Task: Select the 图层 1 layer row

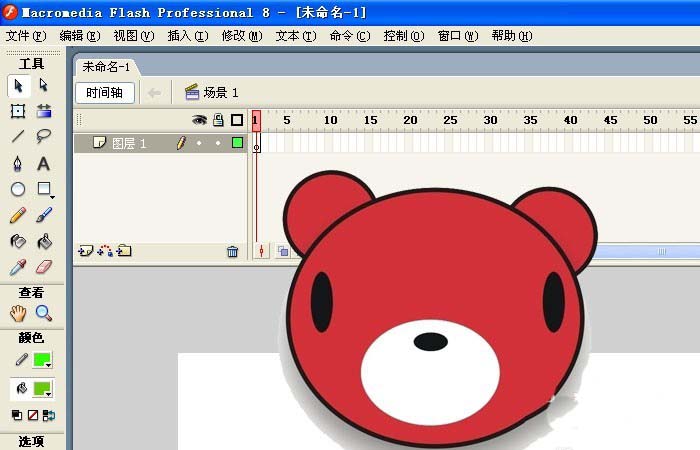Action: tap(161, 143)
